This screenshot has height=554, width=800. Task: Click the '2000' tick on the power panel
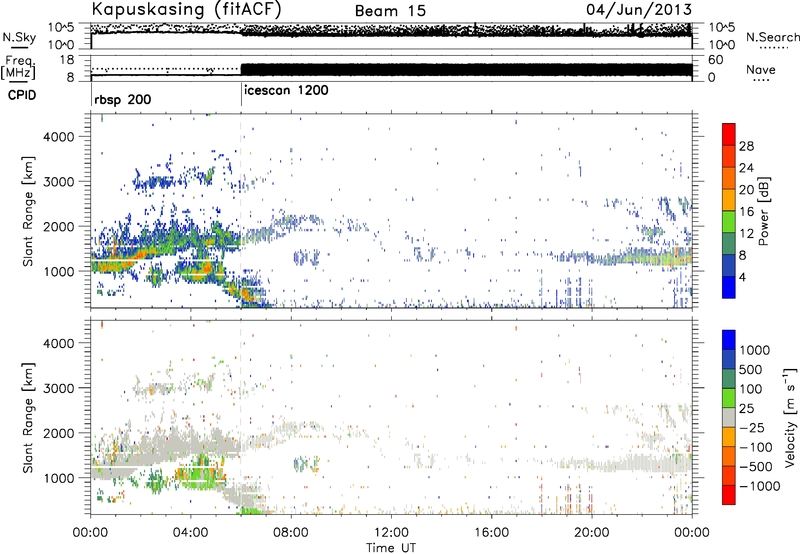point(59,226)
